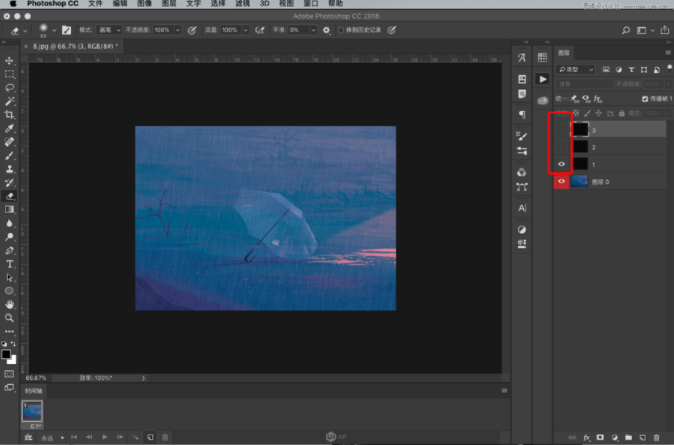The image size is (674, 445).
Task: Select the Crop tool
Action: click(10, 115)
